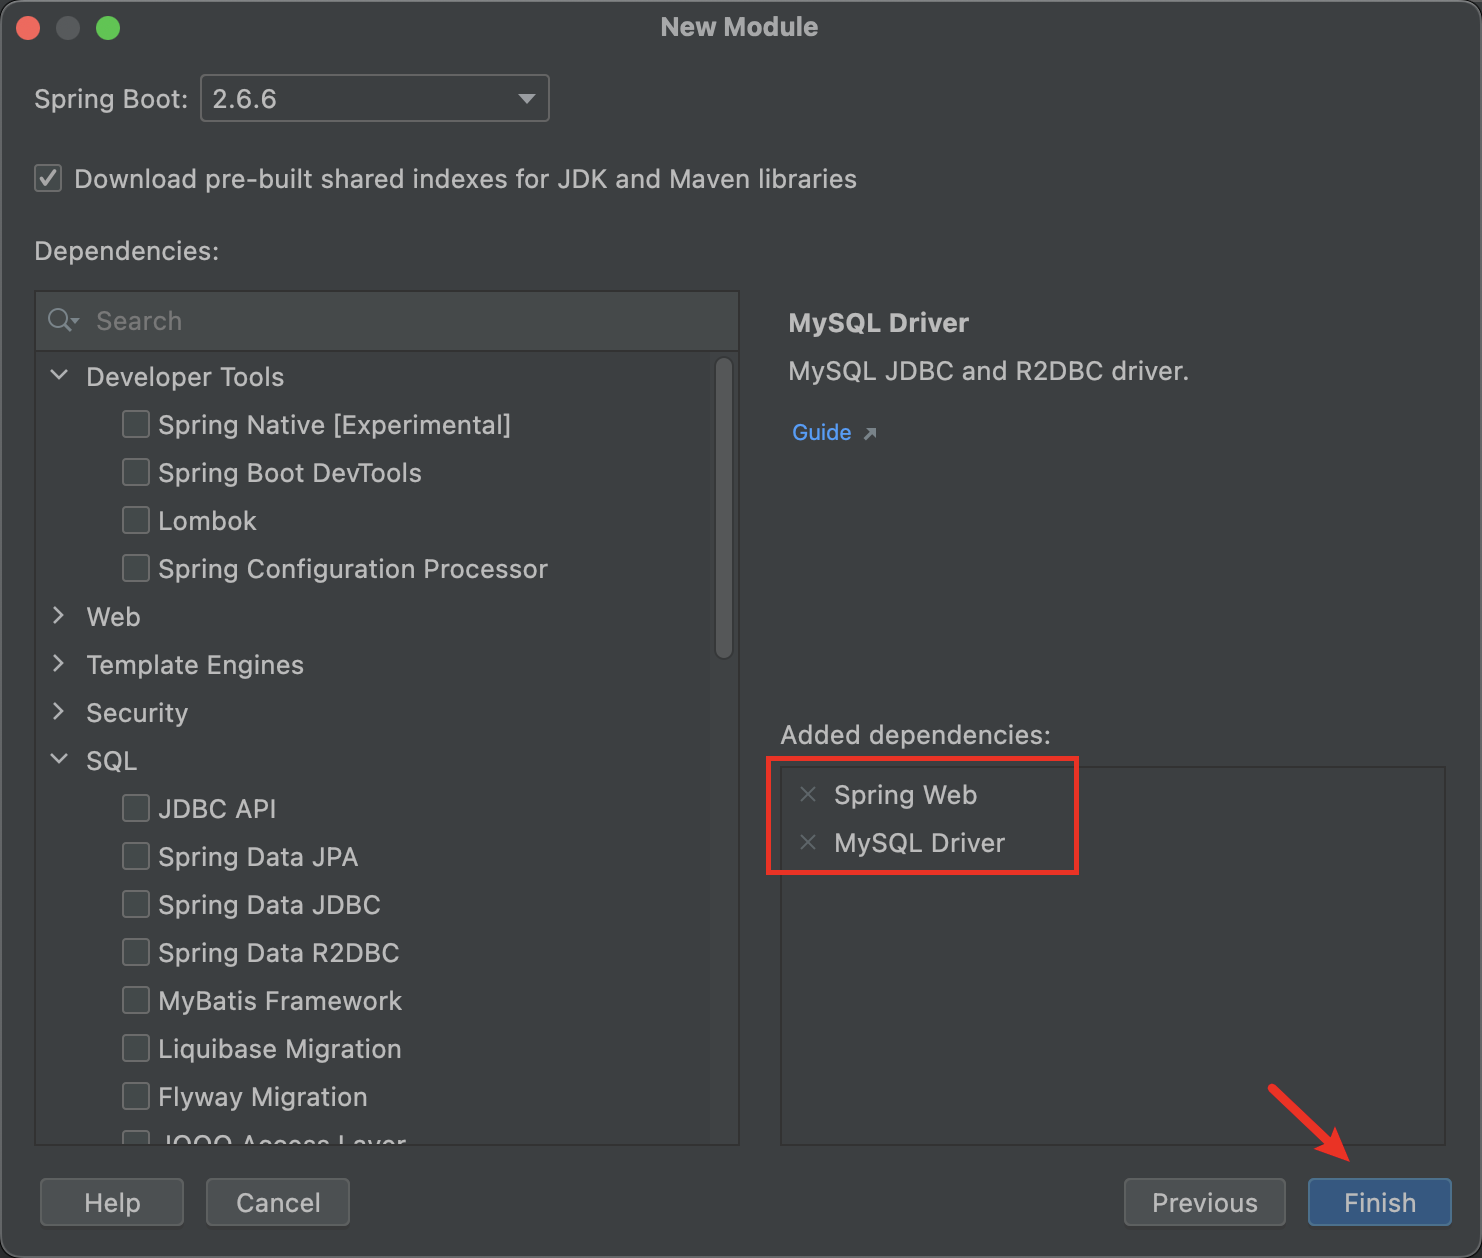Image resolution: width=1482 pixels, height=1258 pixels.
Task: Collapse the Developer Tools section
Action: [59, 376]
